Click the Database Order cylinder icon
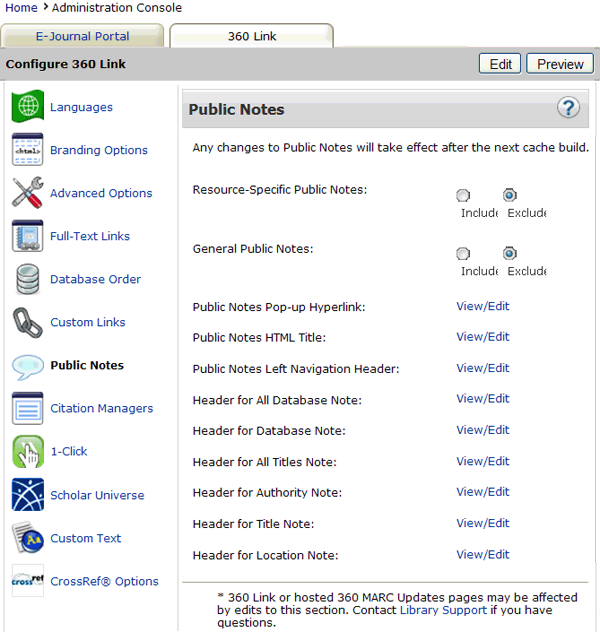600x632 pixels. pos(27,279)
